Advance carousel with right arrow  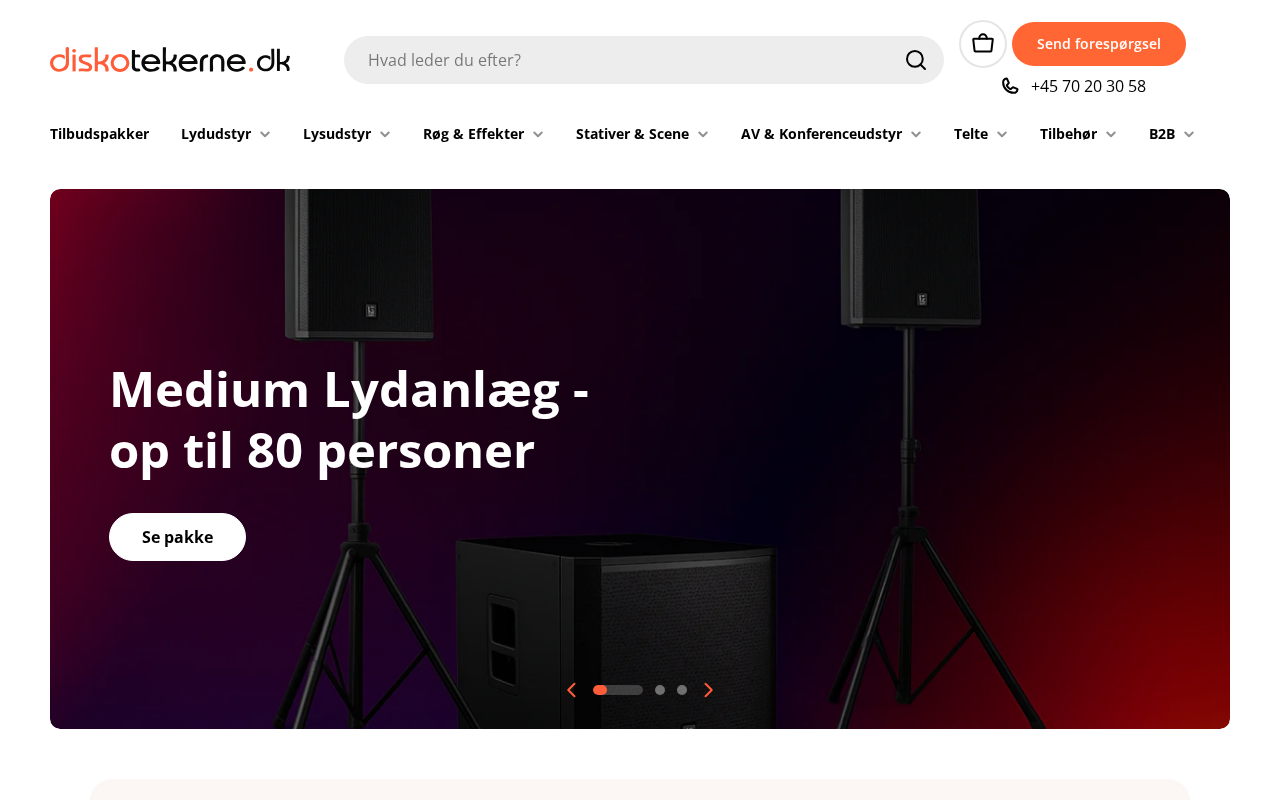click(x=708, y=690)
